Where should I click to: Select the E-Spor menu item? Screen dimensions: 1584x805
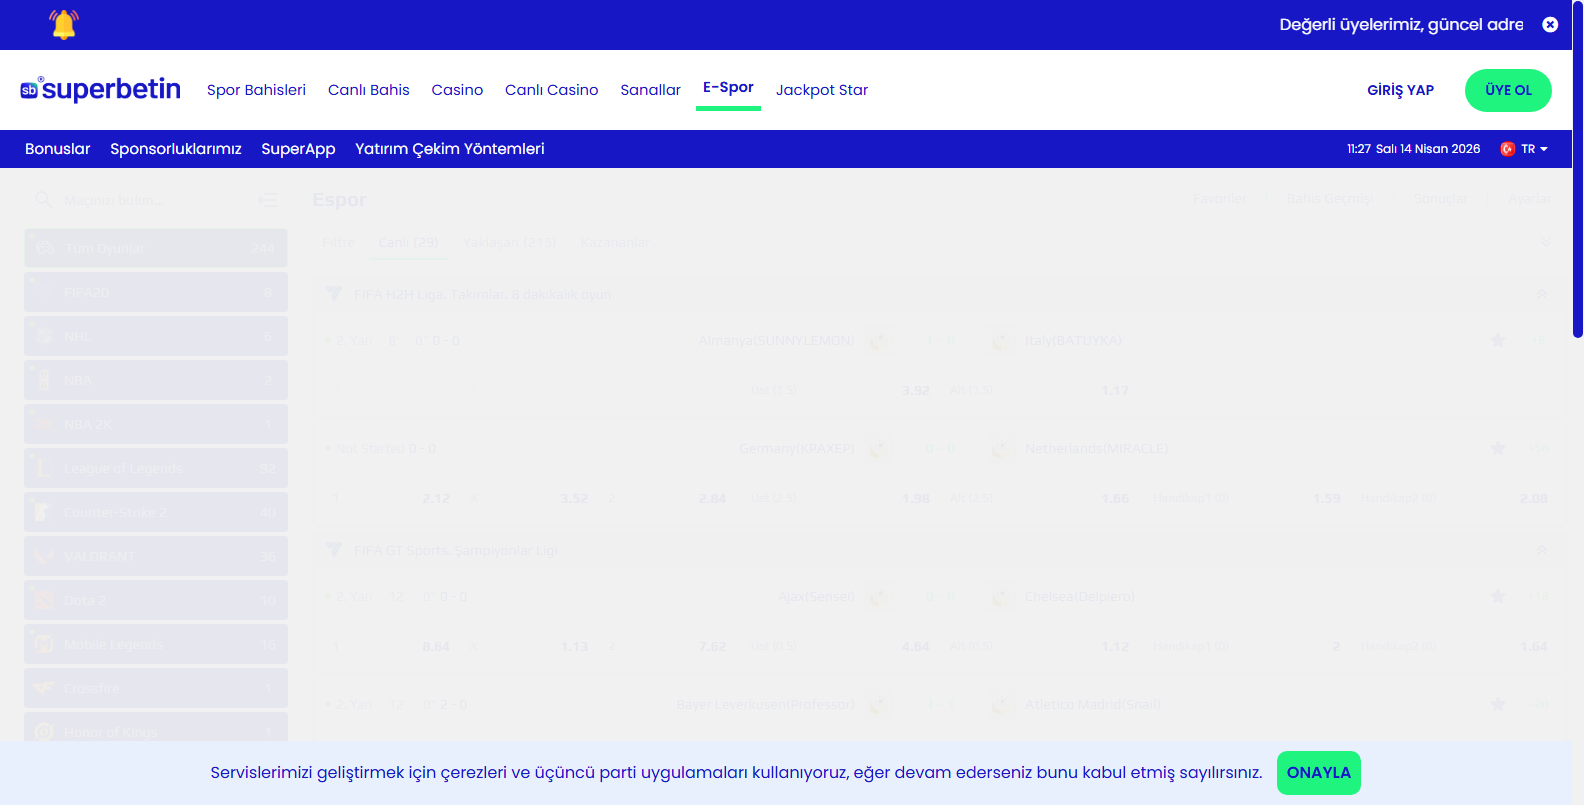coord(728,88)
